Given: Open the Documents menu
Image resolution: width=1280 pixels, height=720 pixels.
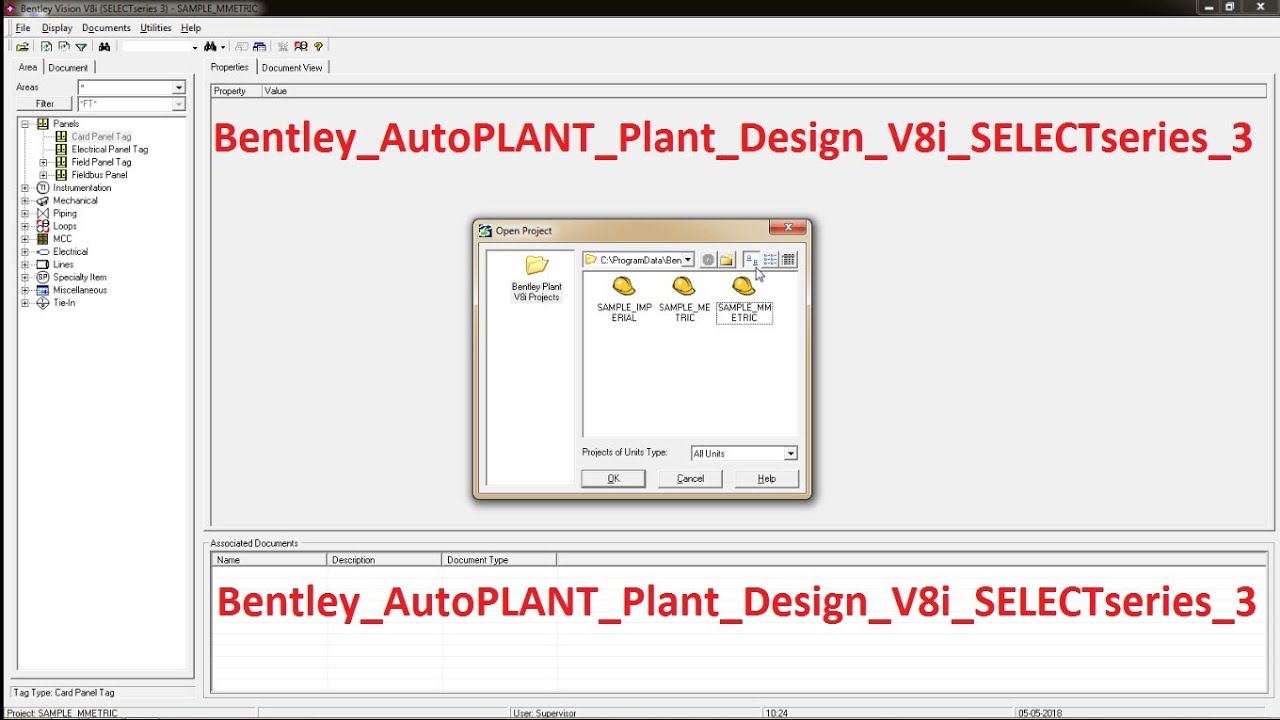Looking at the screenshot, I should tap(106, 28).
